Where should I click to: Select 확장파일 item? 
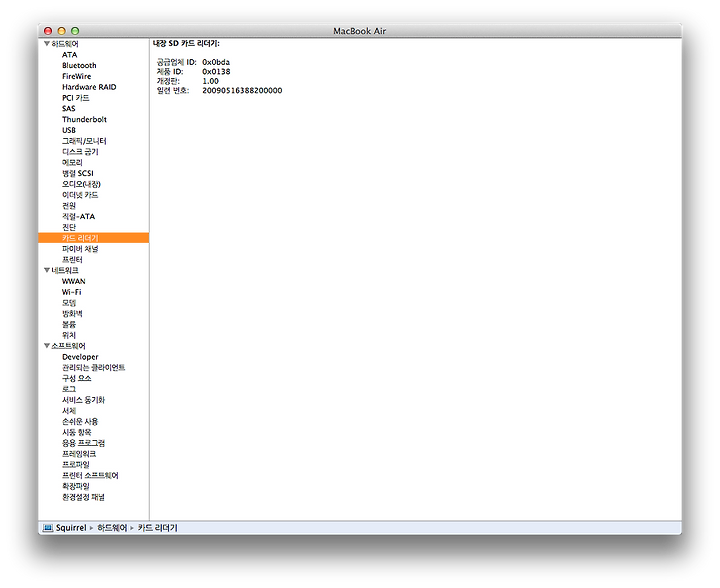click(76, 486)
